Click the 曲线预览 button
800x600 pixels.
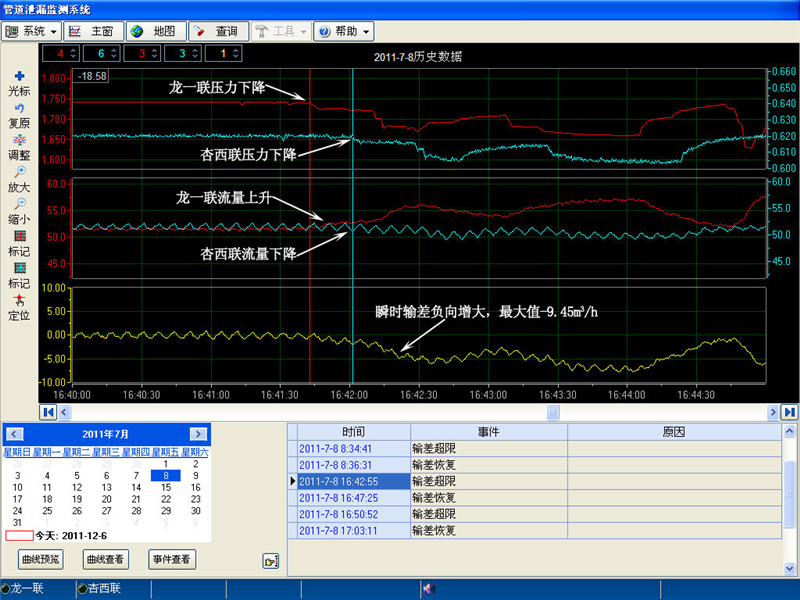click(x=43, y=558)
